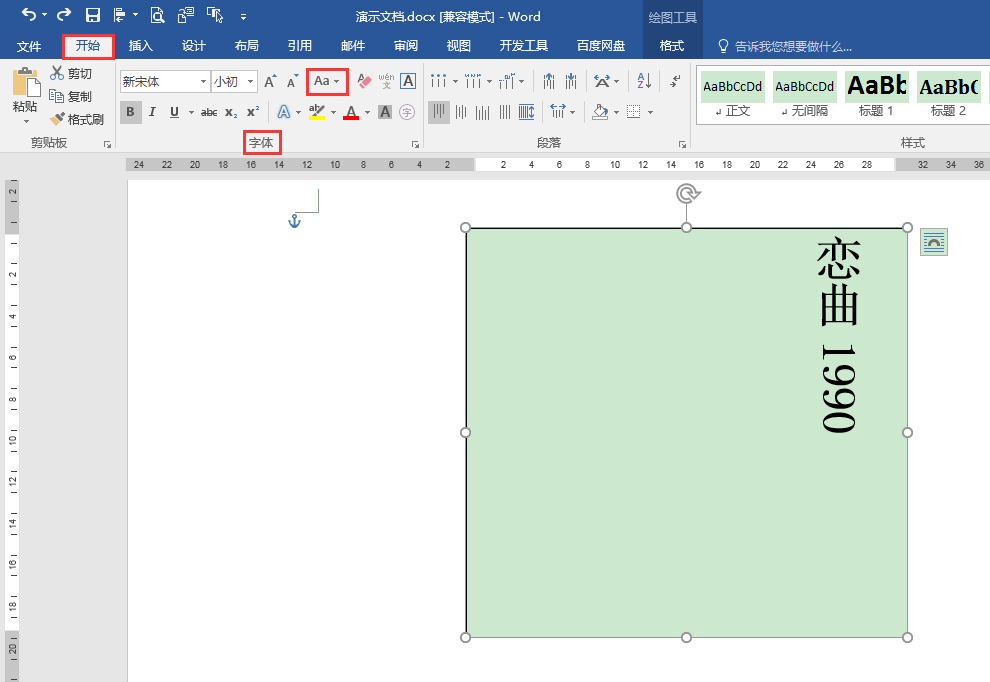Screen dimensions: 990x682
Task: Open the 小初 font size dropdown
Action: 251,81
